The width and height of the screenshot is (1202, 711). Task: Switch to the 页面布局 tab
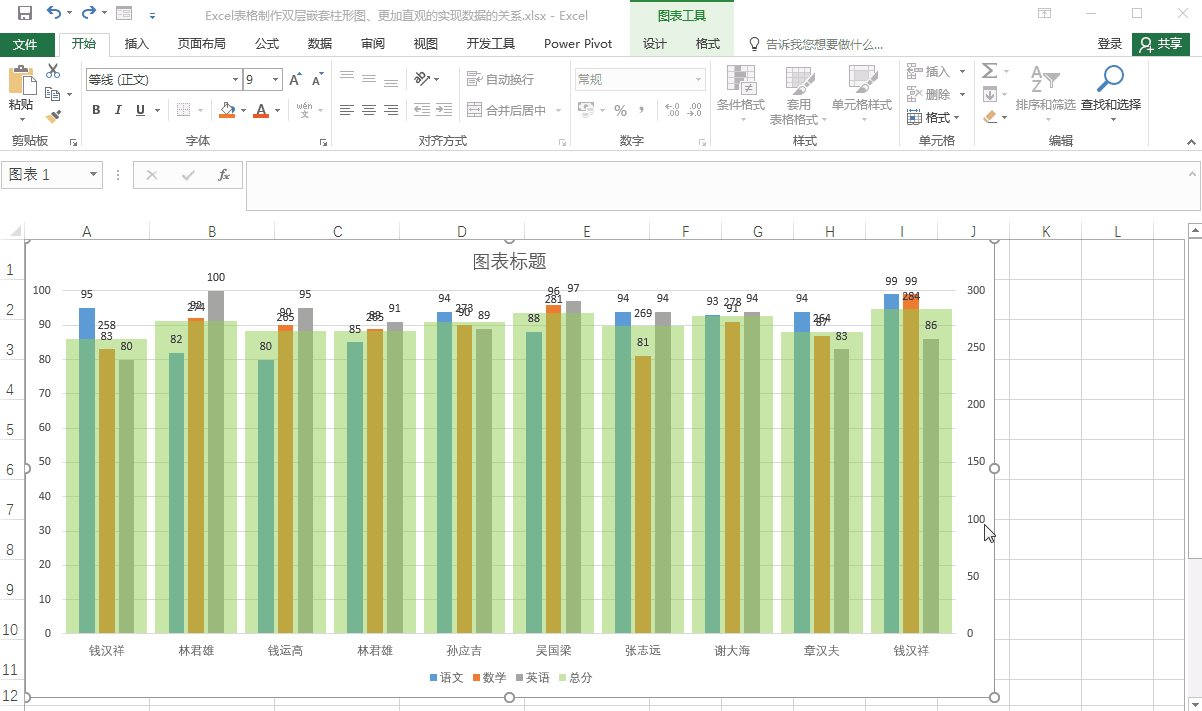point(202,44)
